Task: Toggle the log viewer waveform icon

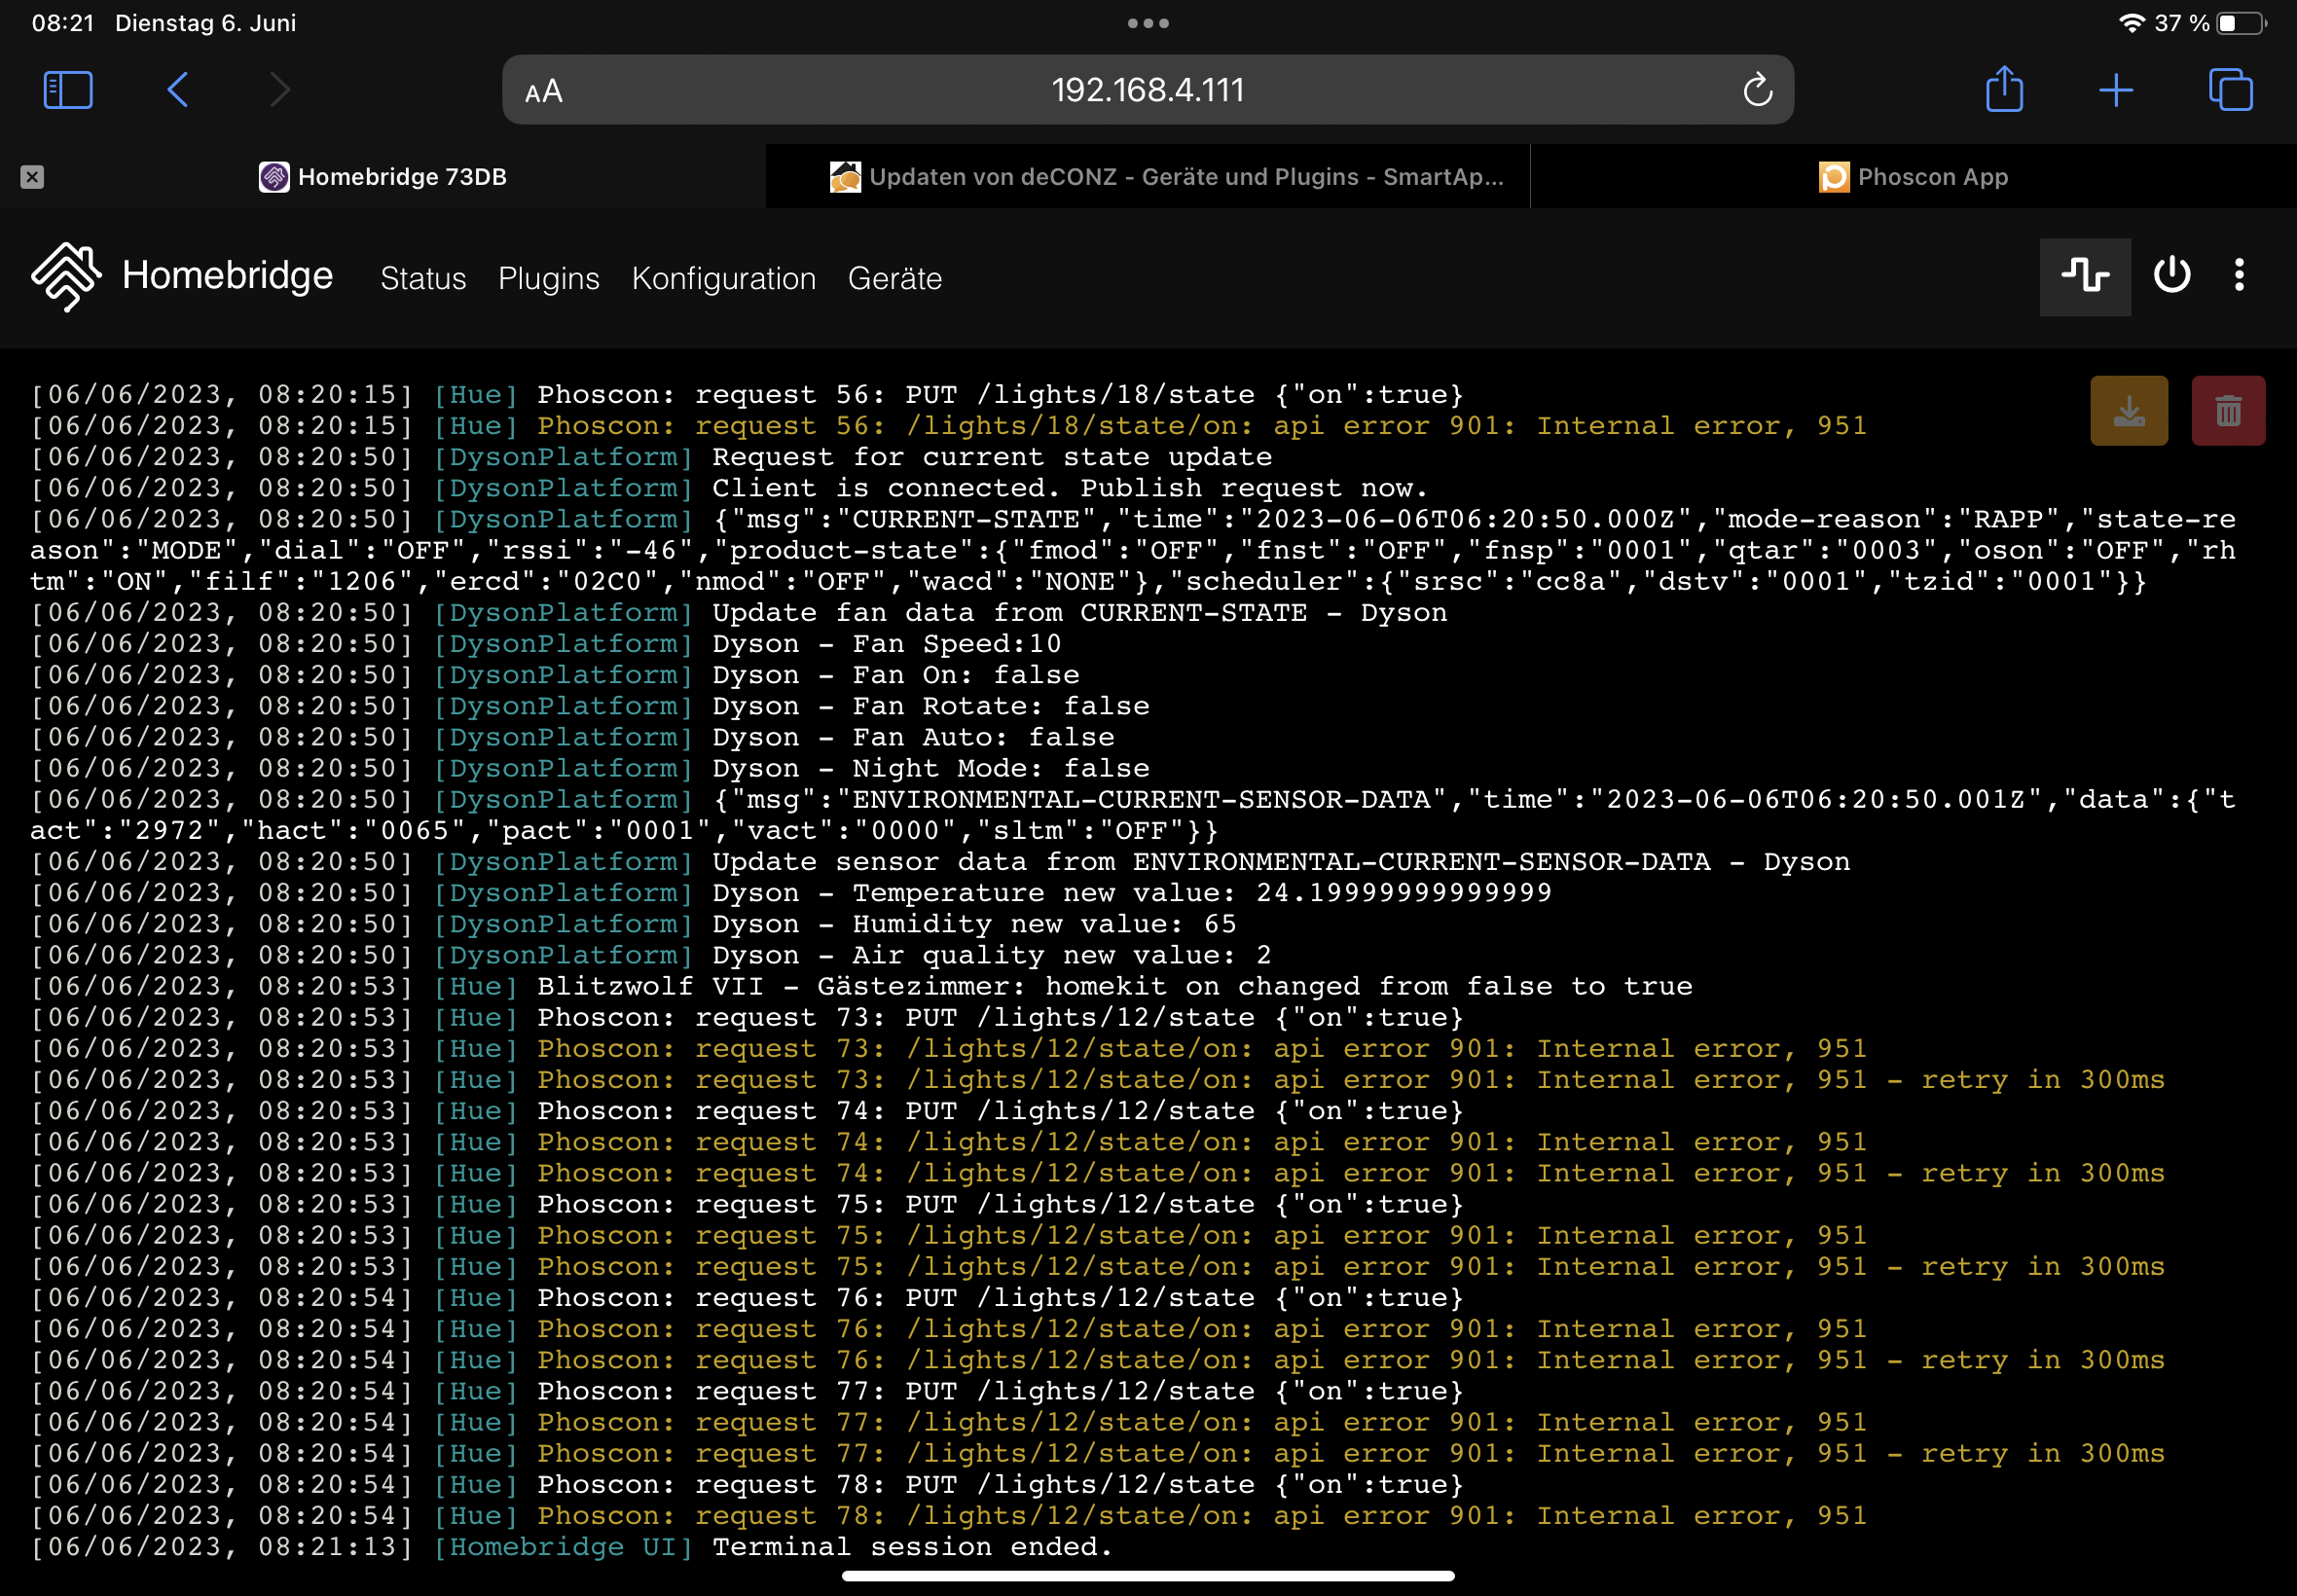Action: 2084,276
